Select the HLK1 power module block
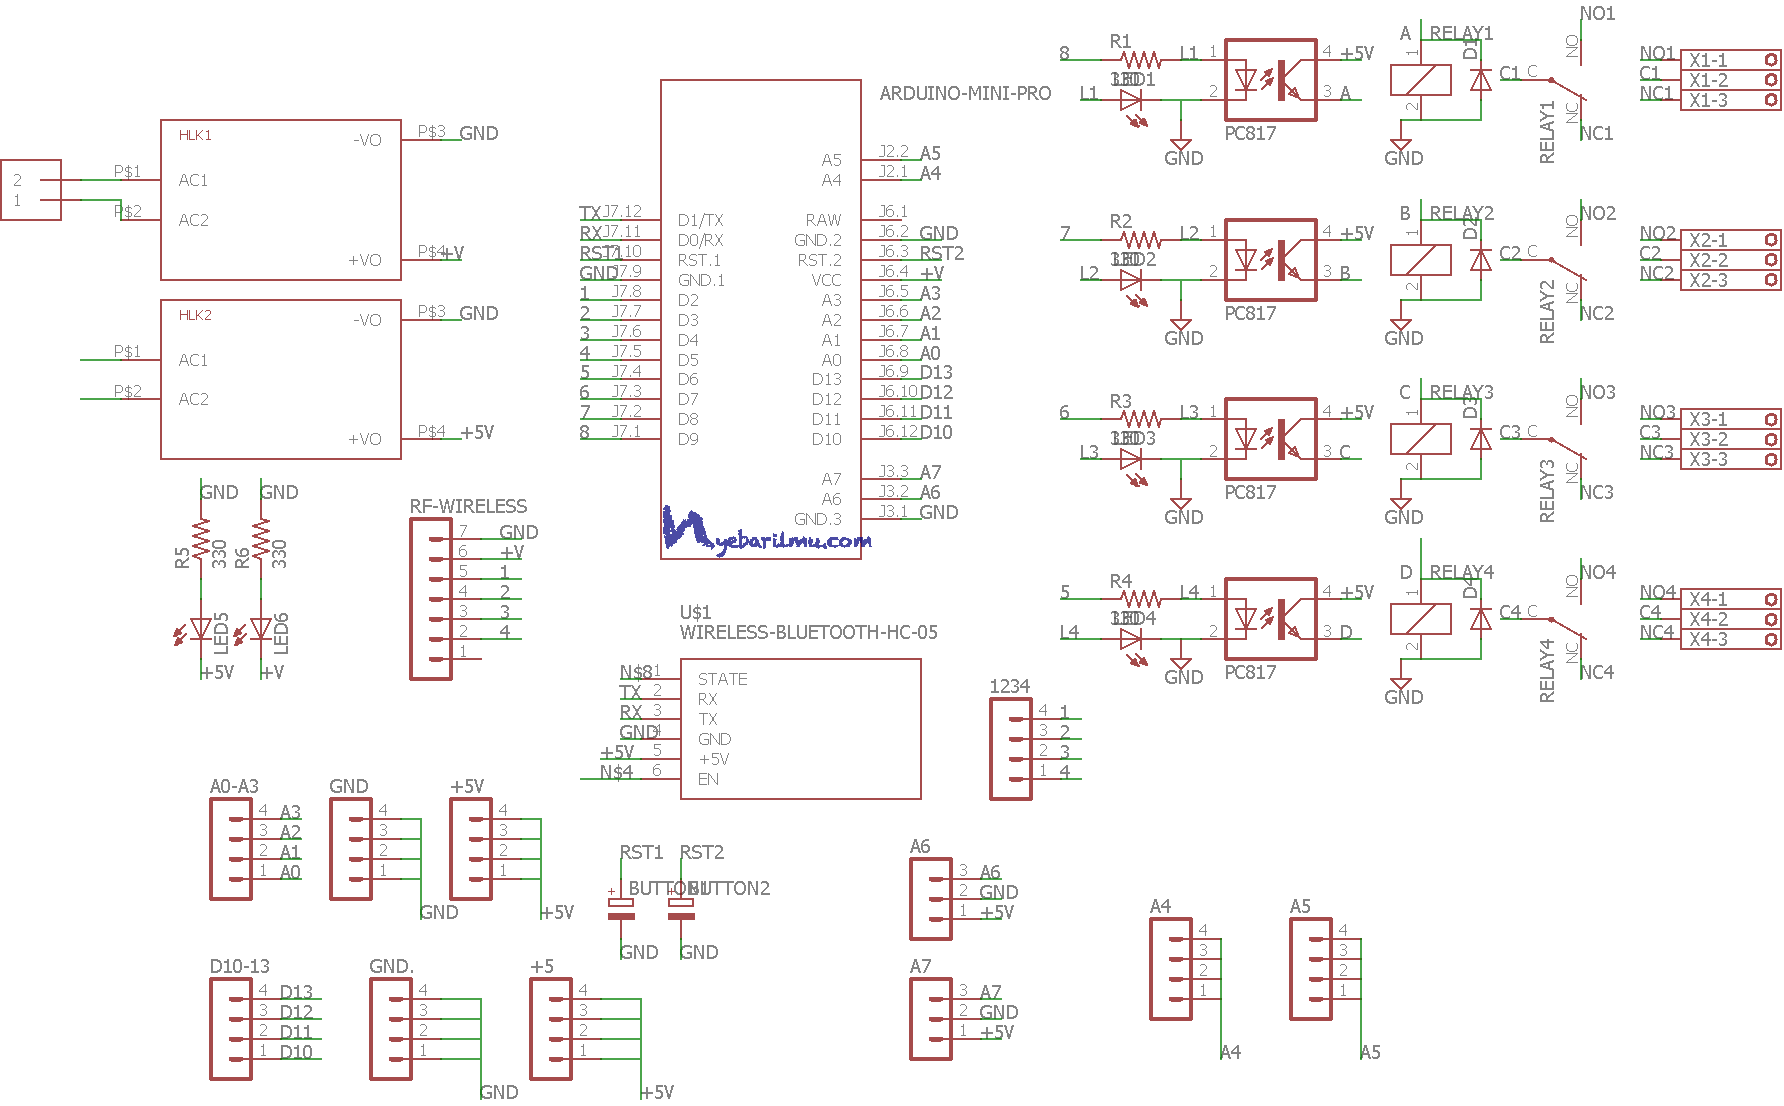 pyautogui.click(x=281, y=200)
